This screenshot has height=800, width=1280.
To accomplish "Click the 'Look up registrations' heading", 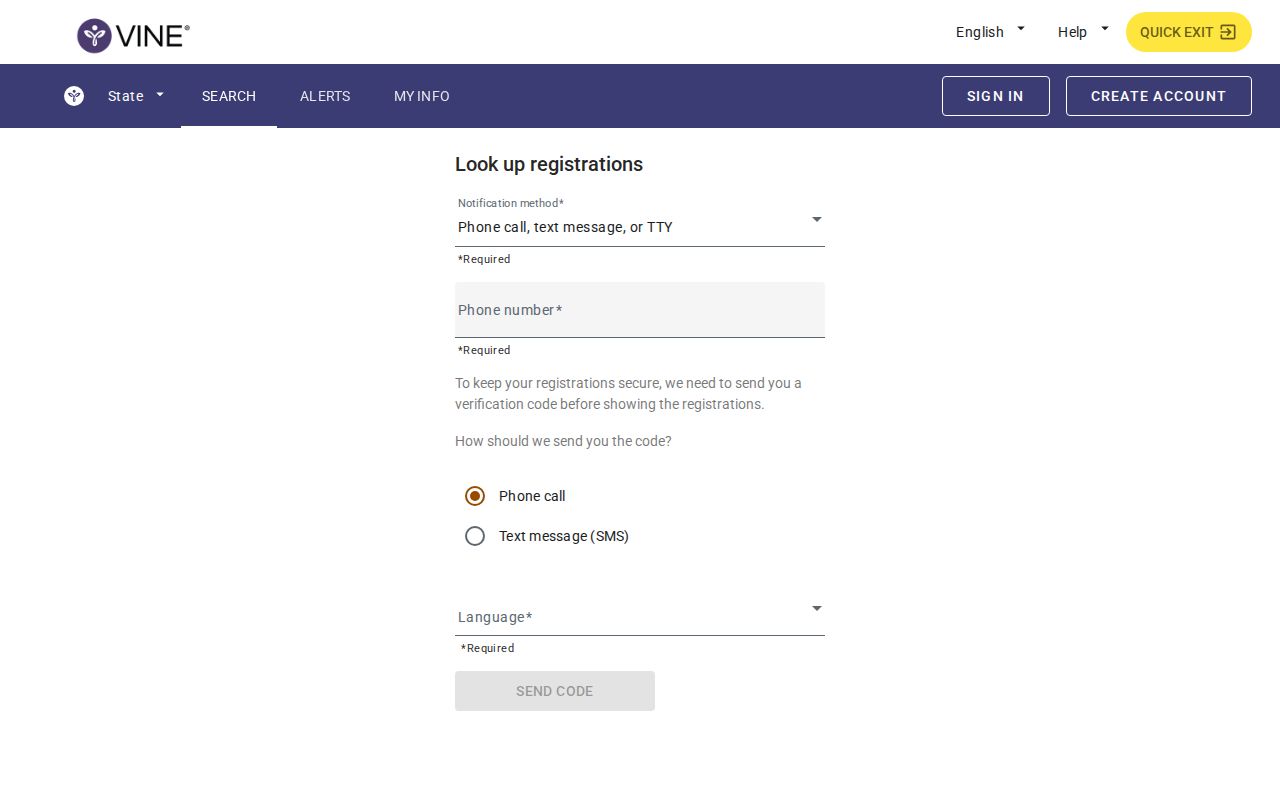I will pos(549,164).
